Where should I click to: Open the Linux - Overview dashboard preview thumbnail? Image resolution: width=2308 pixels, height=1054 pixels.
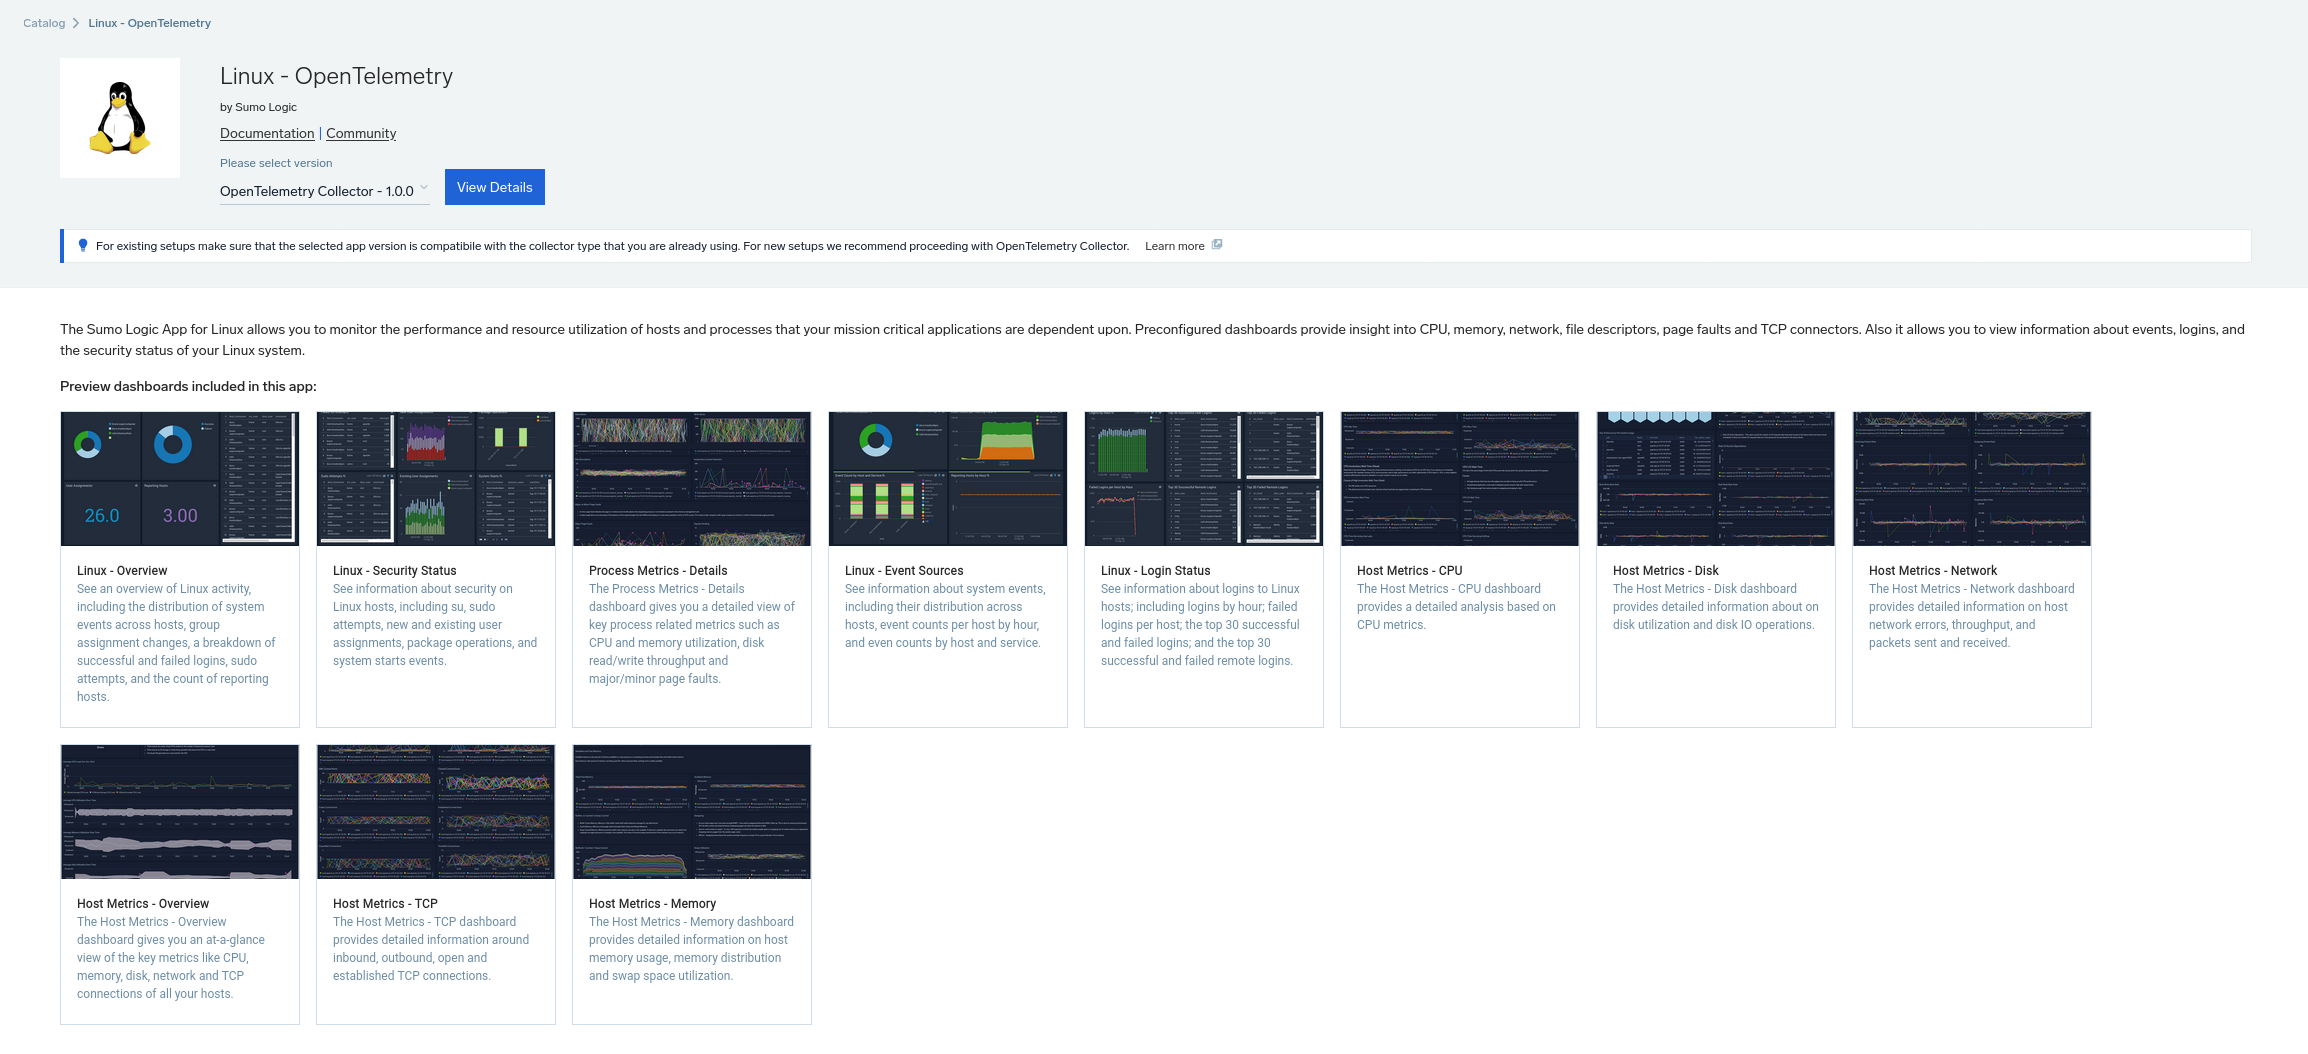(x=179, y=478)
